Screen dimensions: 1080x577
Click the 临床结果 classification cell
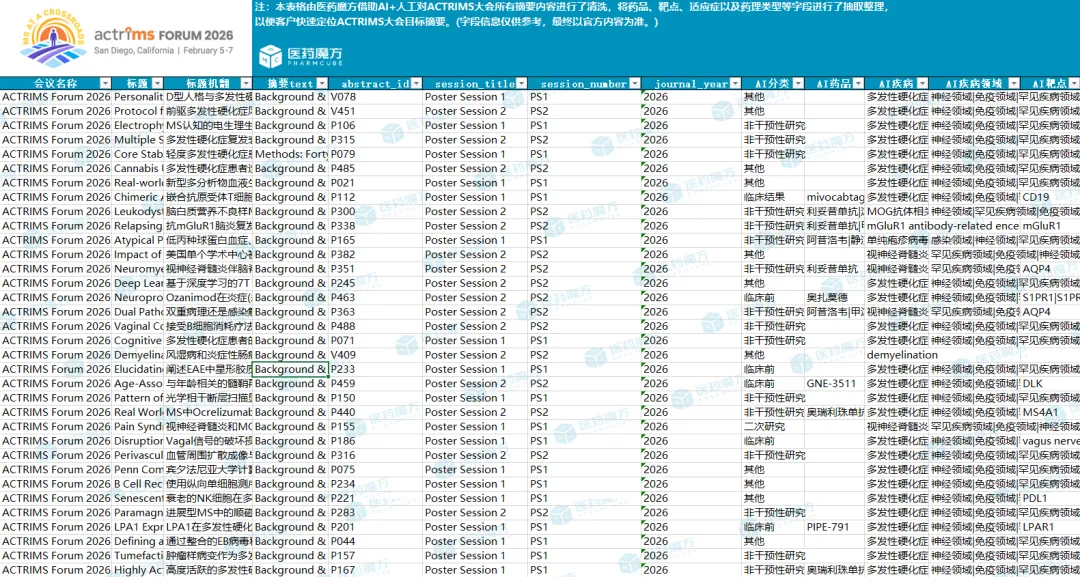pos(773,197)
